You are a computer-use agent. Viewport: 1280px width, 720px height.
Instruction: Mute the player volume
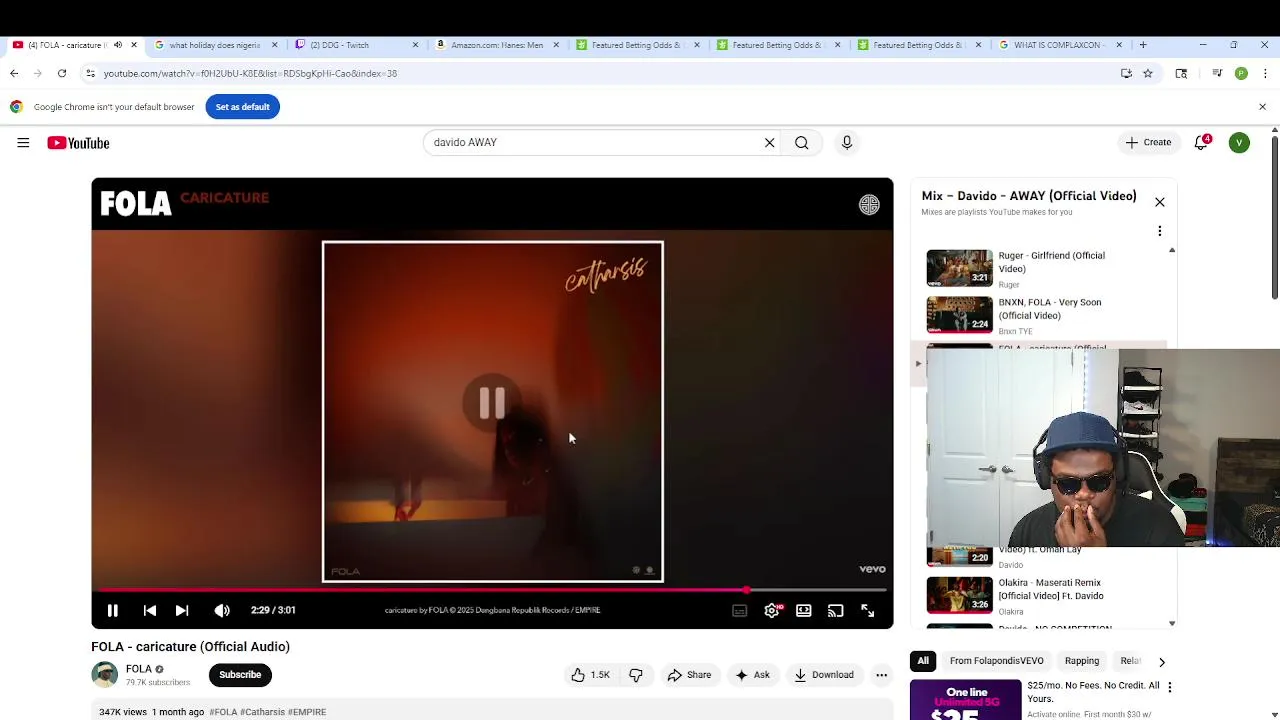(222, 610)
